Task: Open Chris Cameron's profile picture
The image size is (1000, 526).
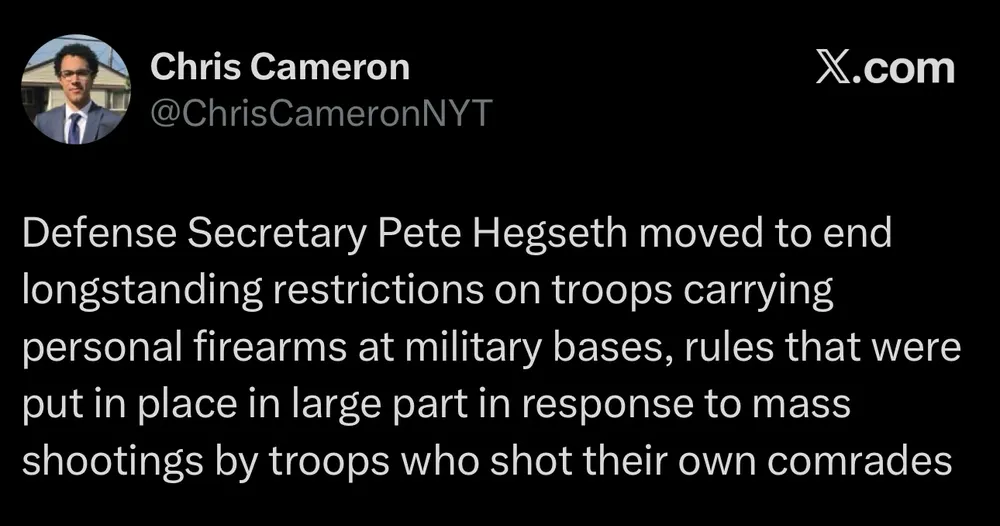Action: 76,90
